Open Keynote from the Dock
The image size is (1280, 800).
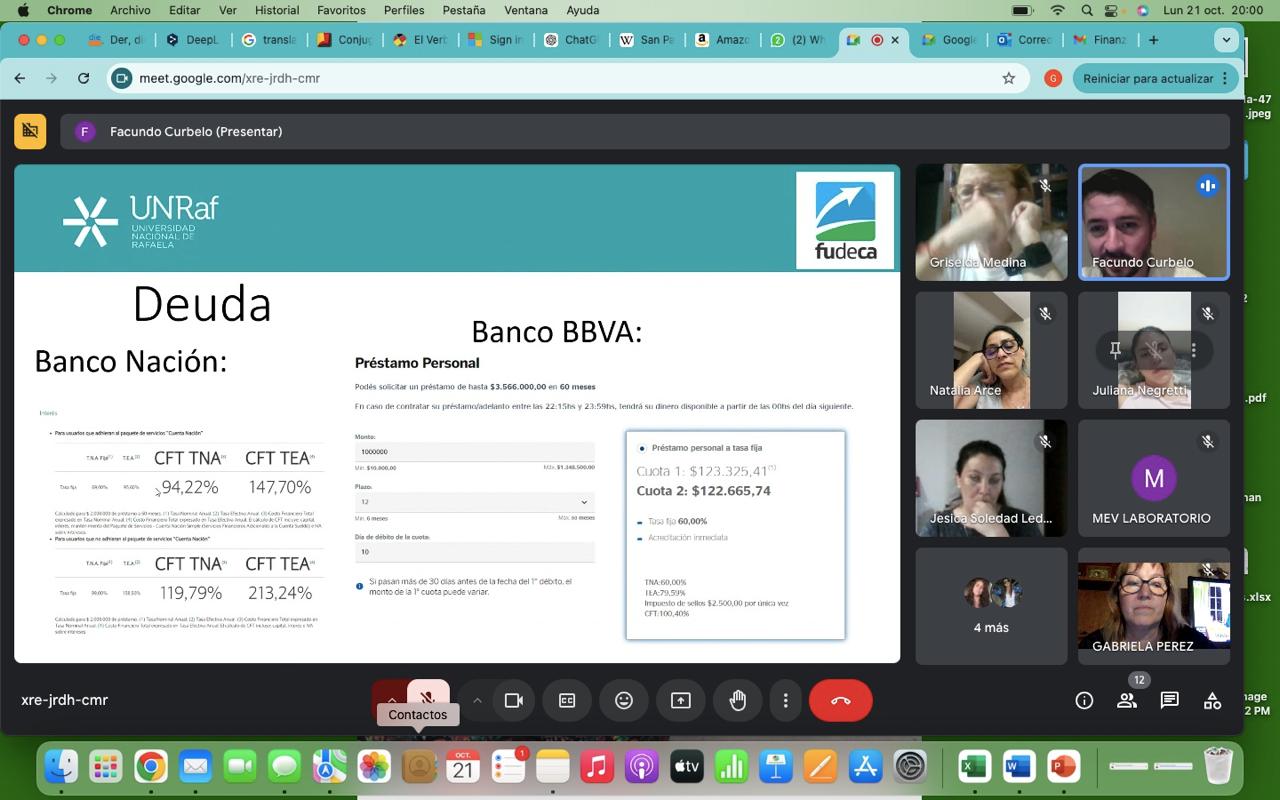[x=776, y=767]
